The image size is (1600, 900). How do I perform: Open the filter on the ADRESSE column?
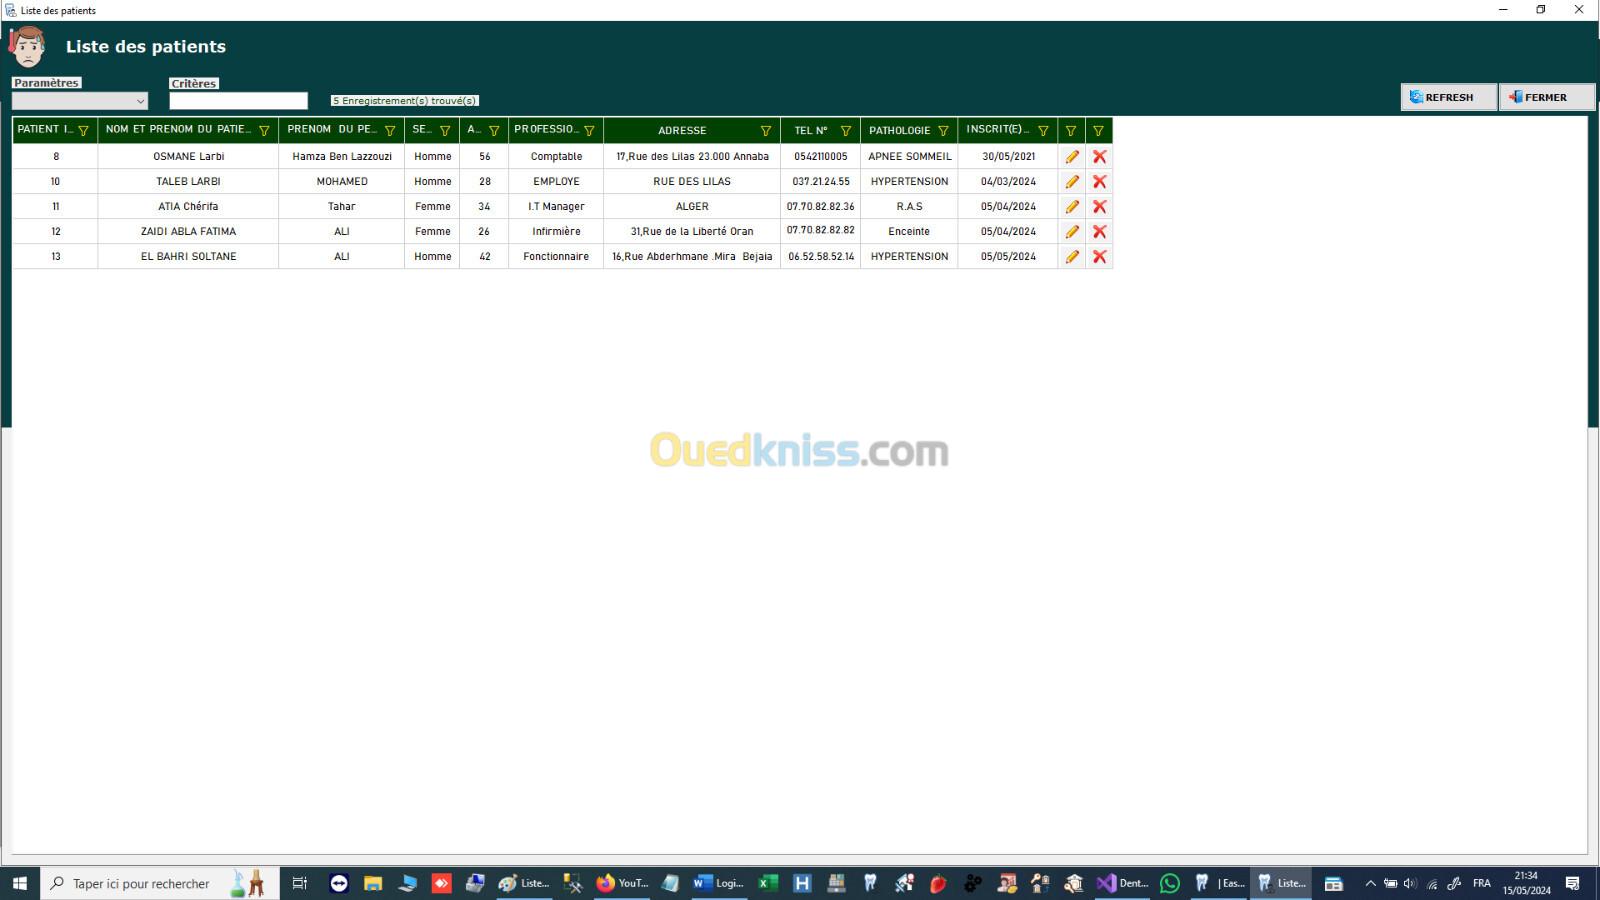tap(766, 131)
